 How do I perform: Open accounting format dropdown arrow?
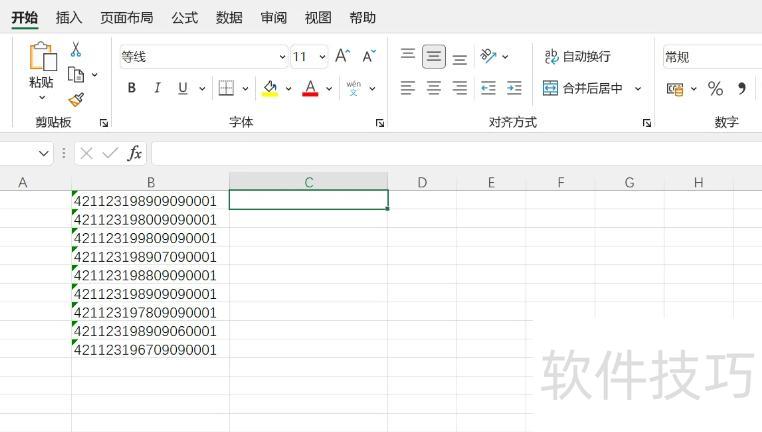click(693, 88)
